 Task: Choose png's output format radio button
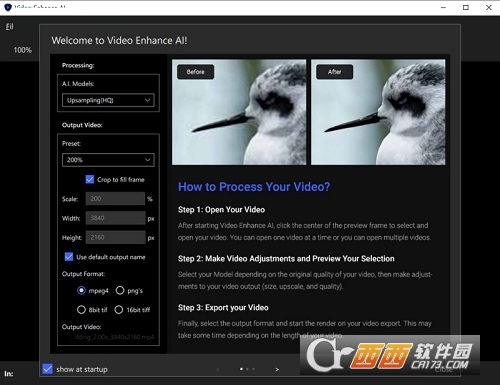point(120,290)
